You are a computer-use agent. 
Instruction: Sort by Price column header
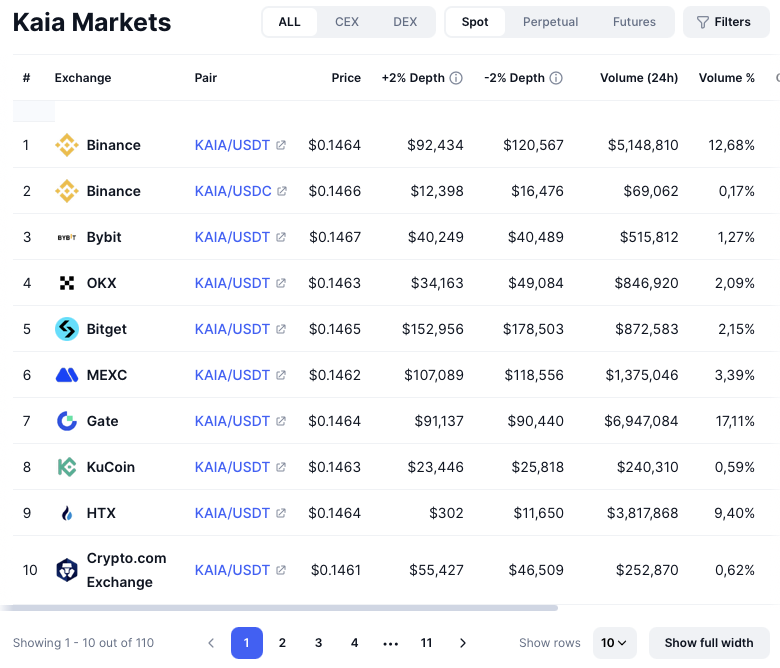pyautogui.click(x=346, y=78)
